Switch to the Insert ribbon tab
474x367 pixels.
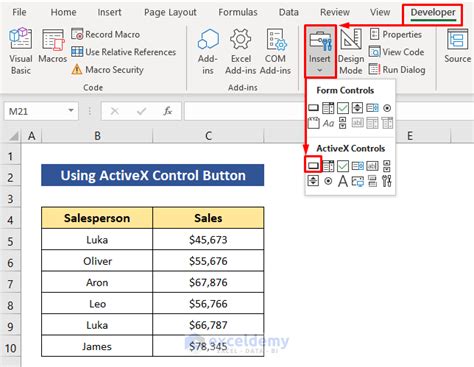109,12
